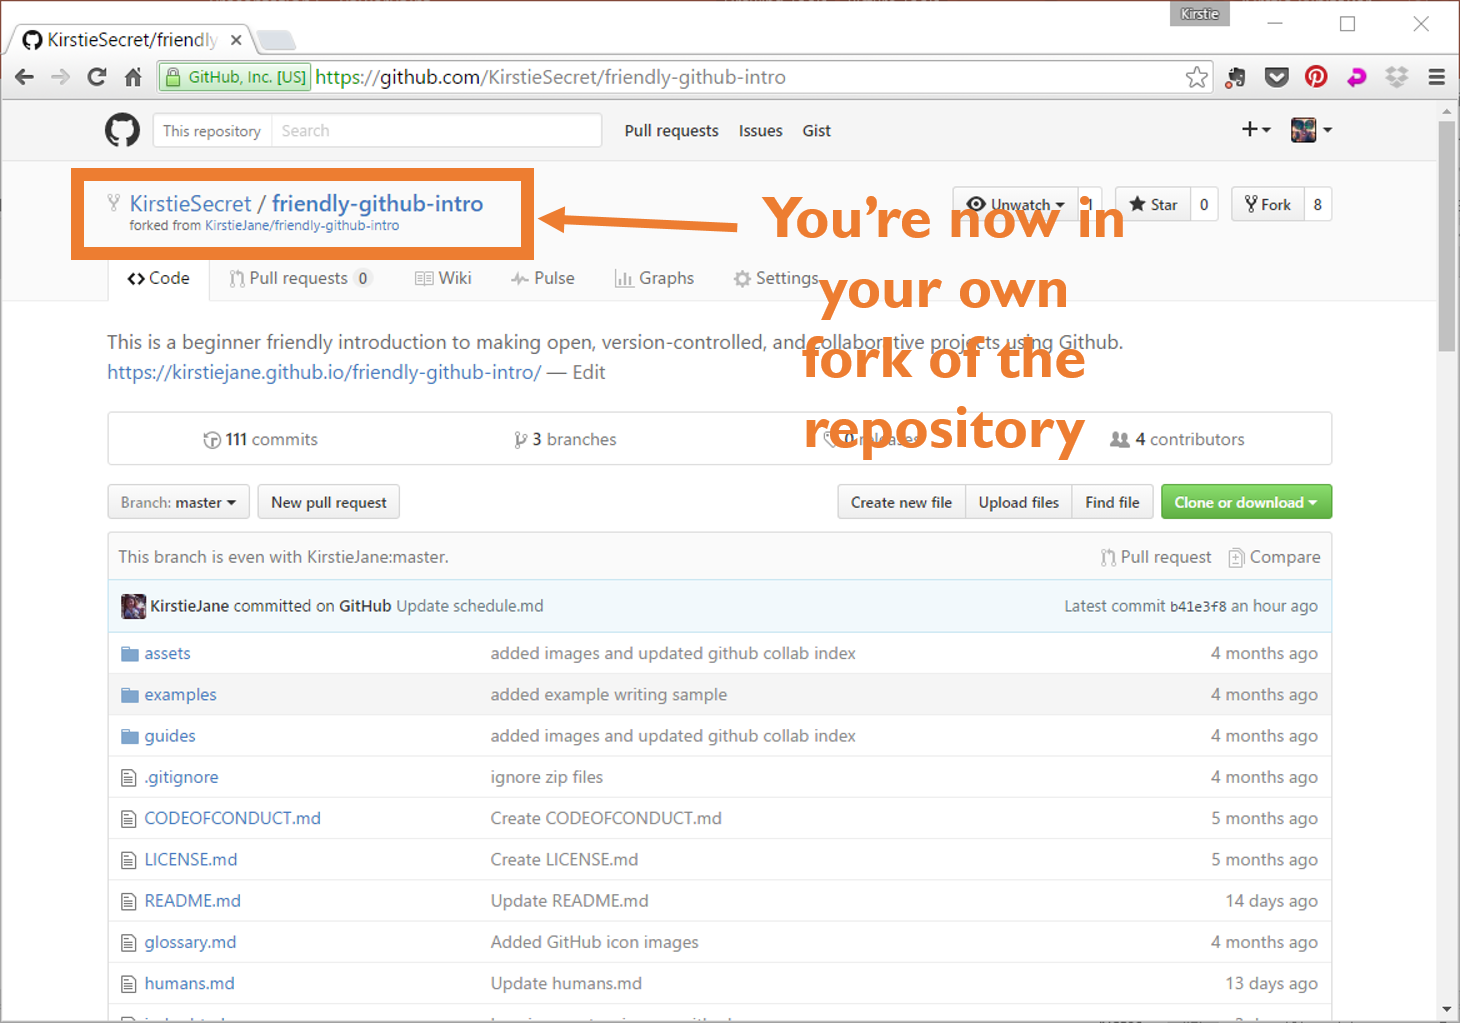The image size is (1460, 1023).
Task: View the 111 commits history
Action: (260, 439)
